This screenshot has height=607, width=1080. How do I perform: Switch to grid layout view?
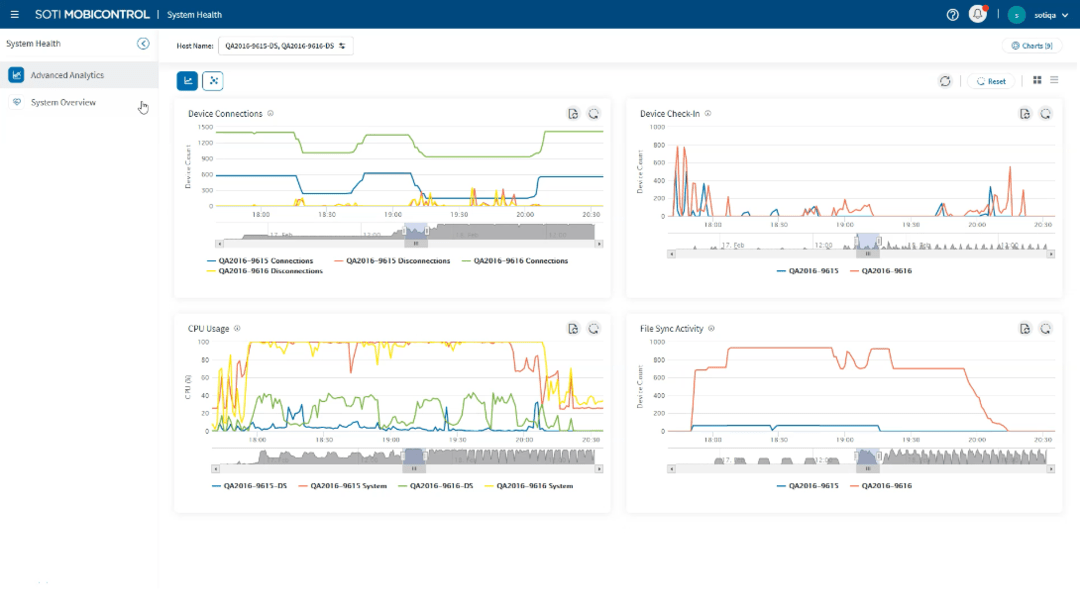click(x=1037, y=80)
